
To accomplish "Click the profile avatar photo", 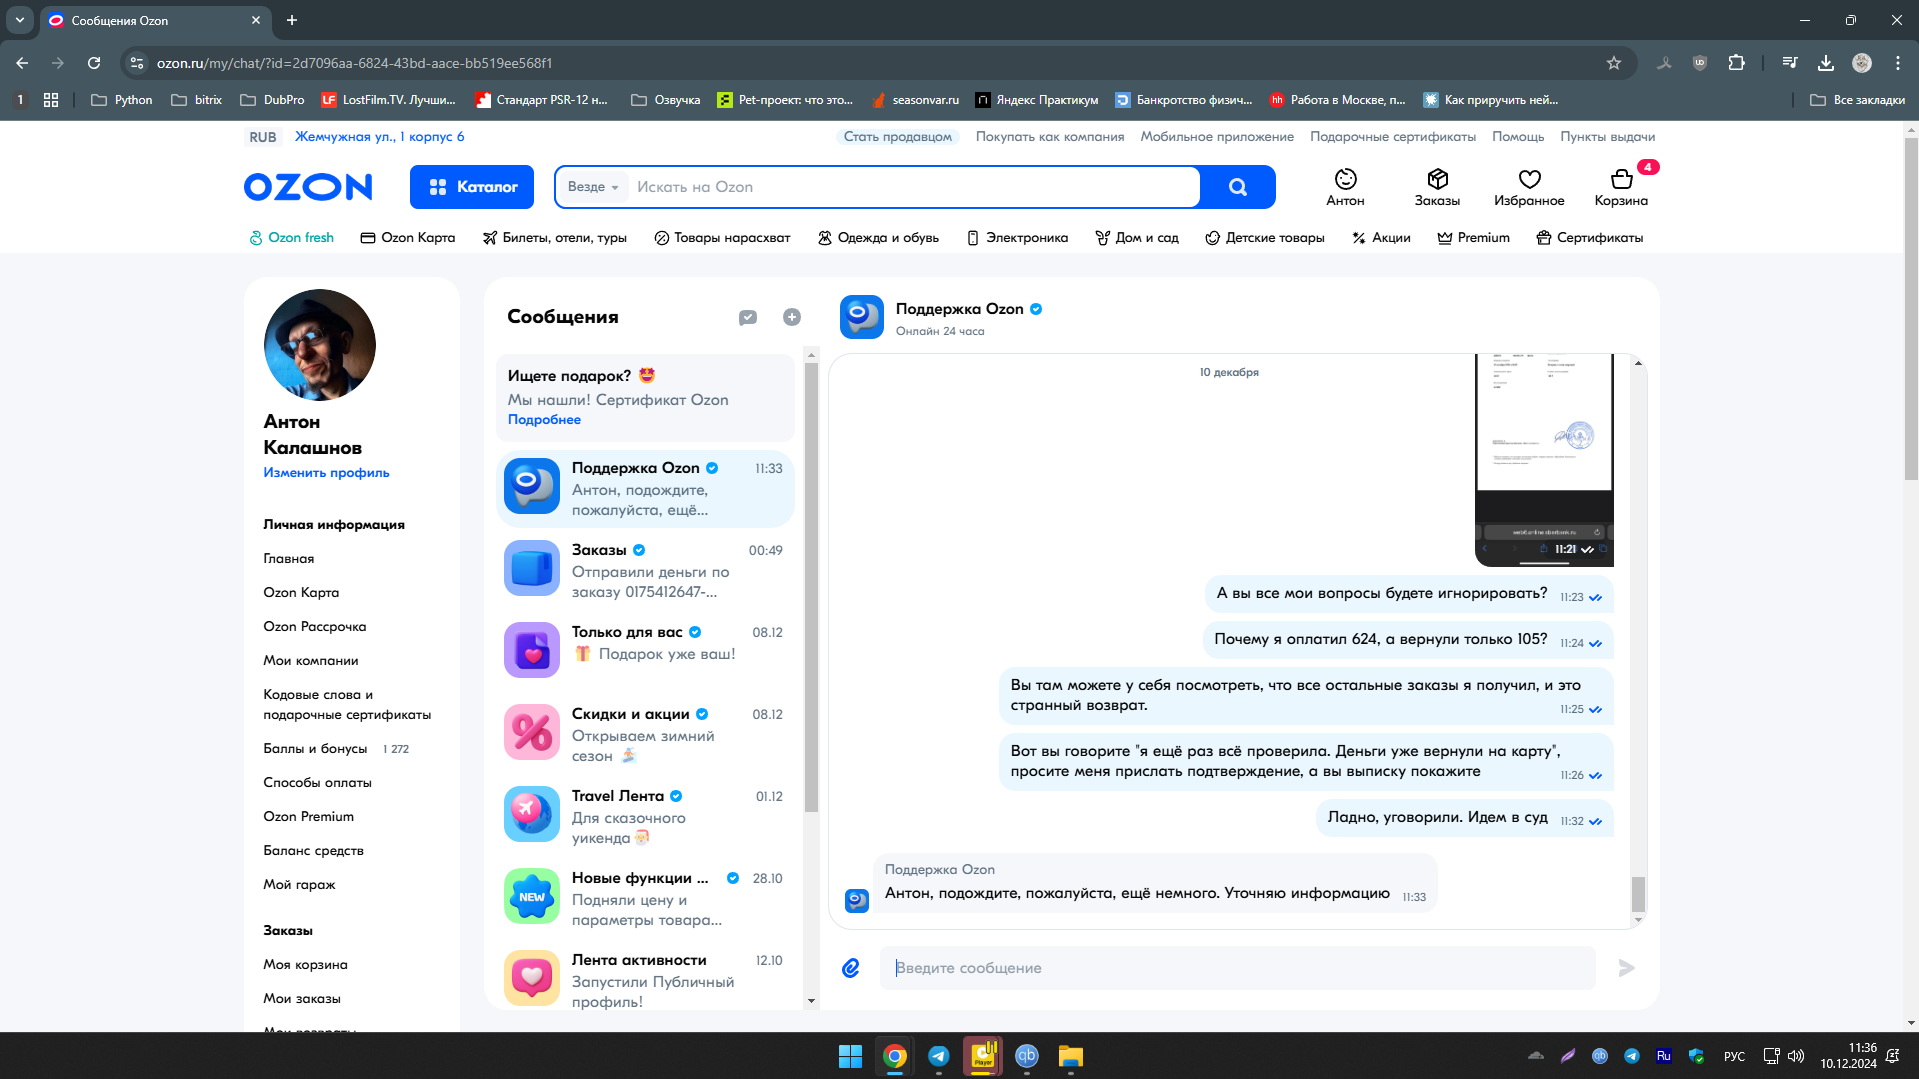I will coord(320,345).
